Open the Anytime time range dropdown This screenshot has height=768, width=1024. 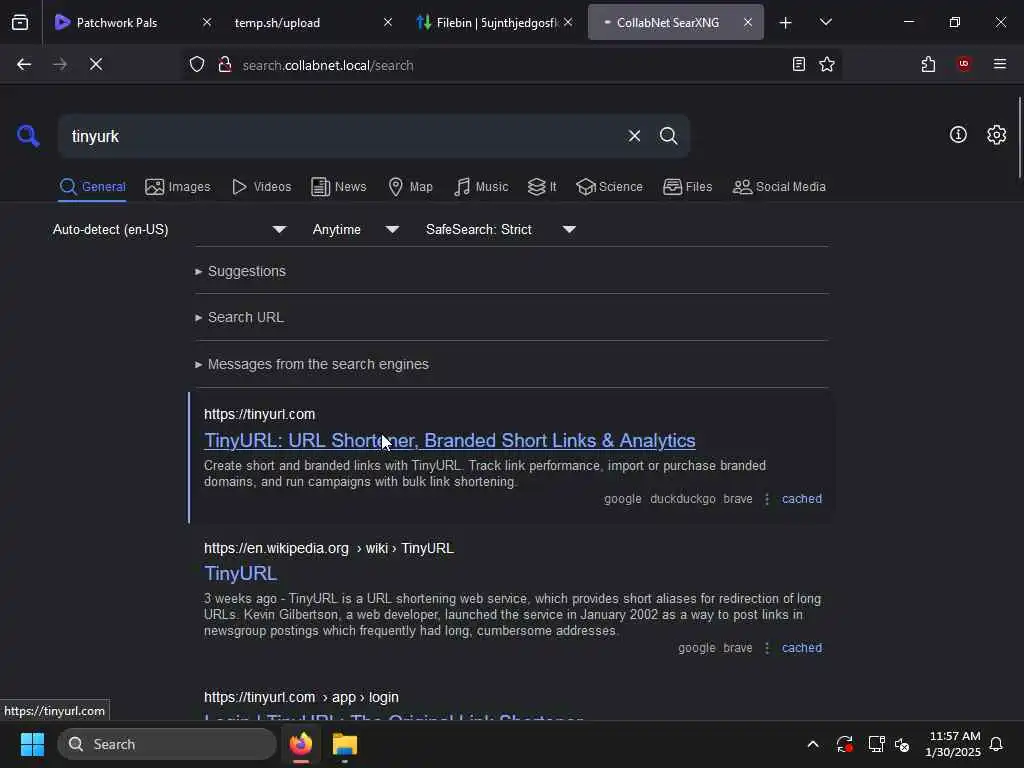click(355, 229)
